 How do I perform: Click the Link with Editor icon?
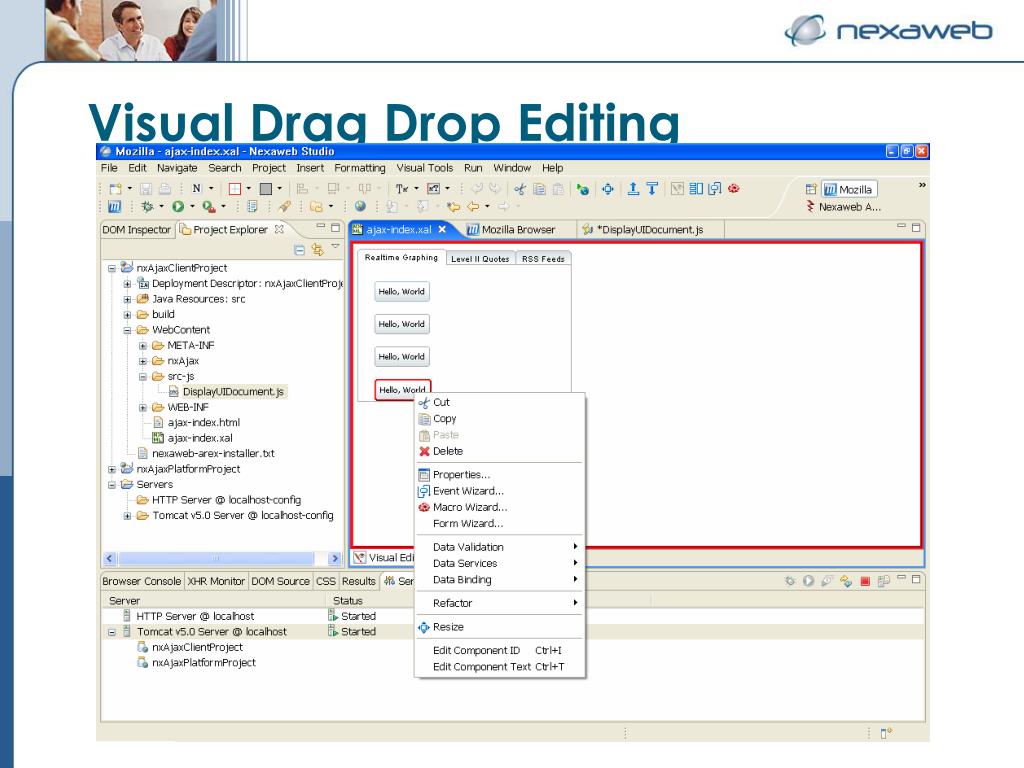coord(318,249)
